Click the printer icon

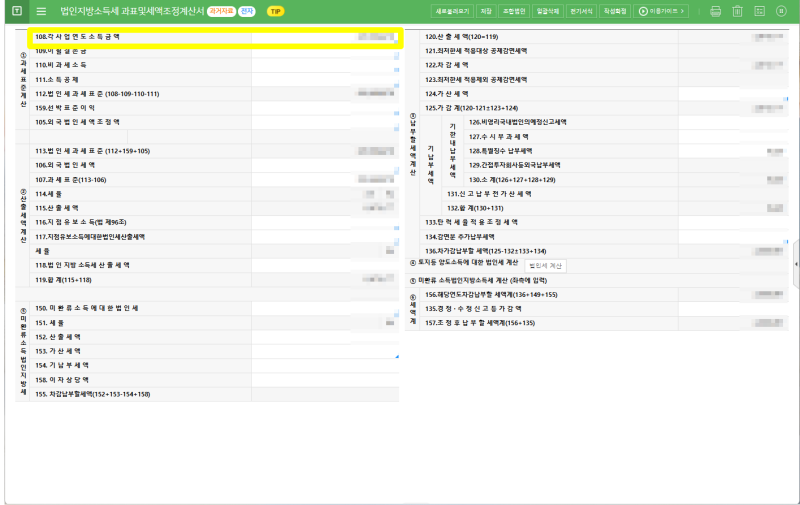[715, 11]
